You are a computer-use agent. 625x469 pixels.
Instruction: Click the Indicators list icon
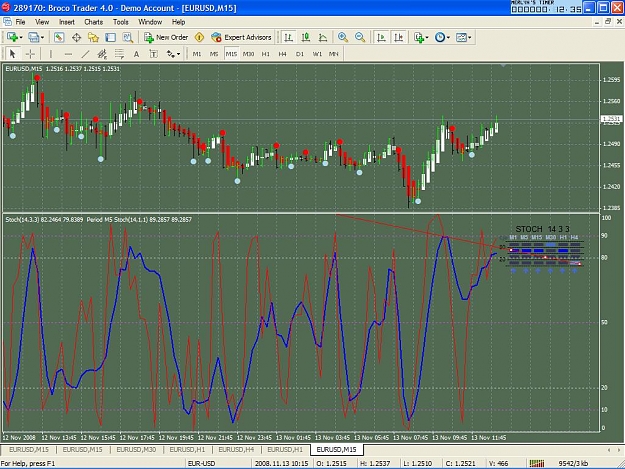click(419, 37)
